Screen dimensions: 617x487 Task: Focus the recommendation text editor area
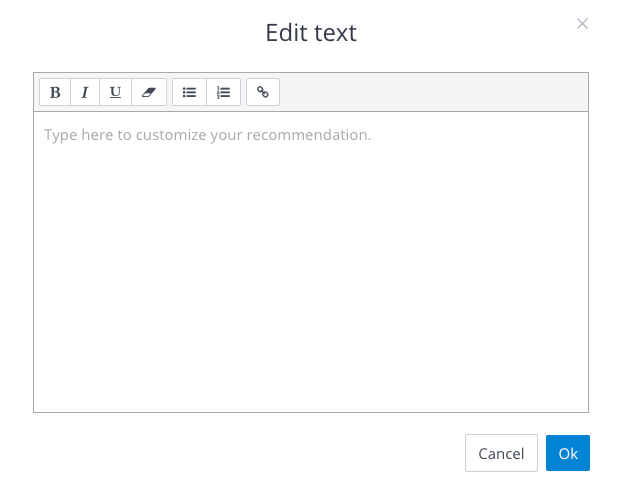tap(311, 262)
